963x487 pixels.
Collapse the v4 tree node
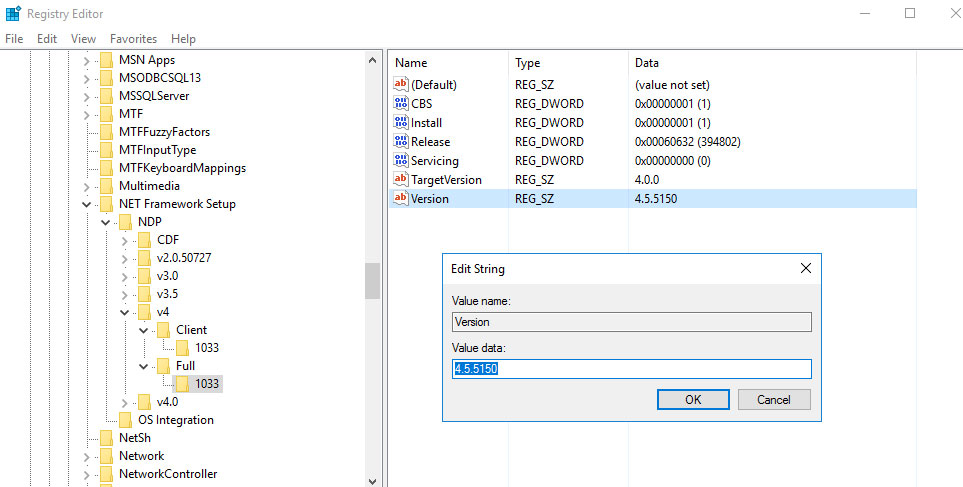125,313
